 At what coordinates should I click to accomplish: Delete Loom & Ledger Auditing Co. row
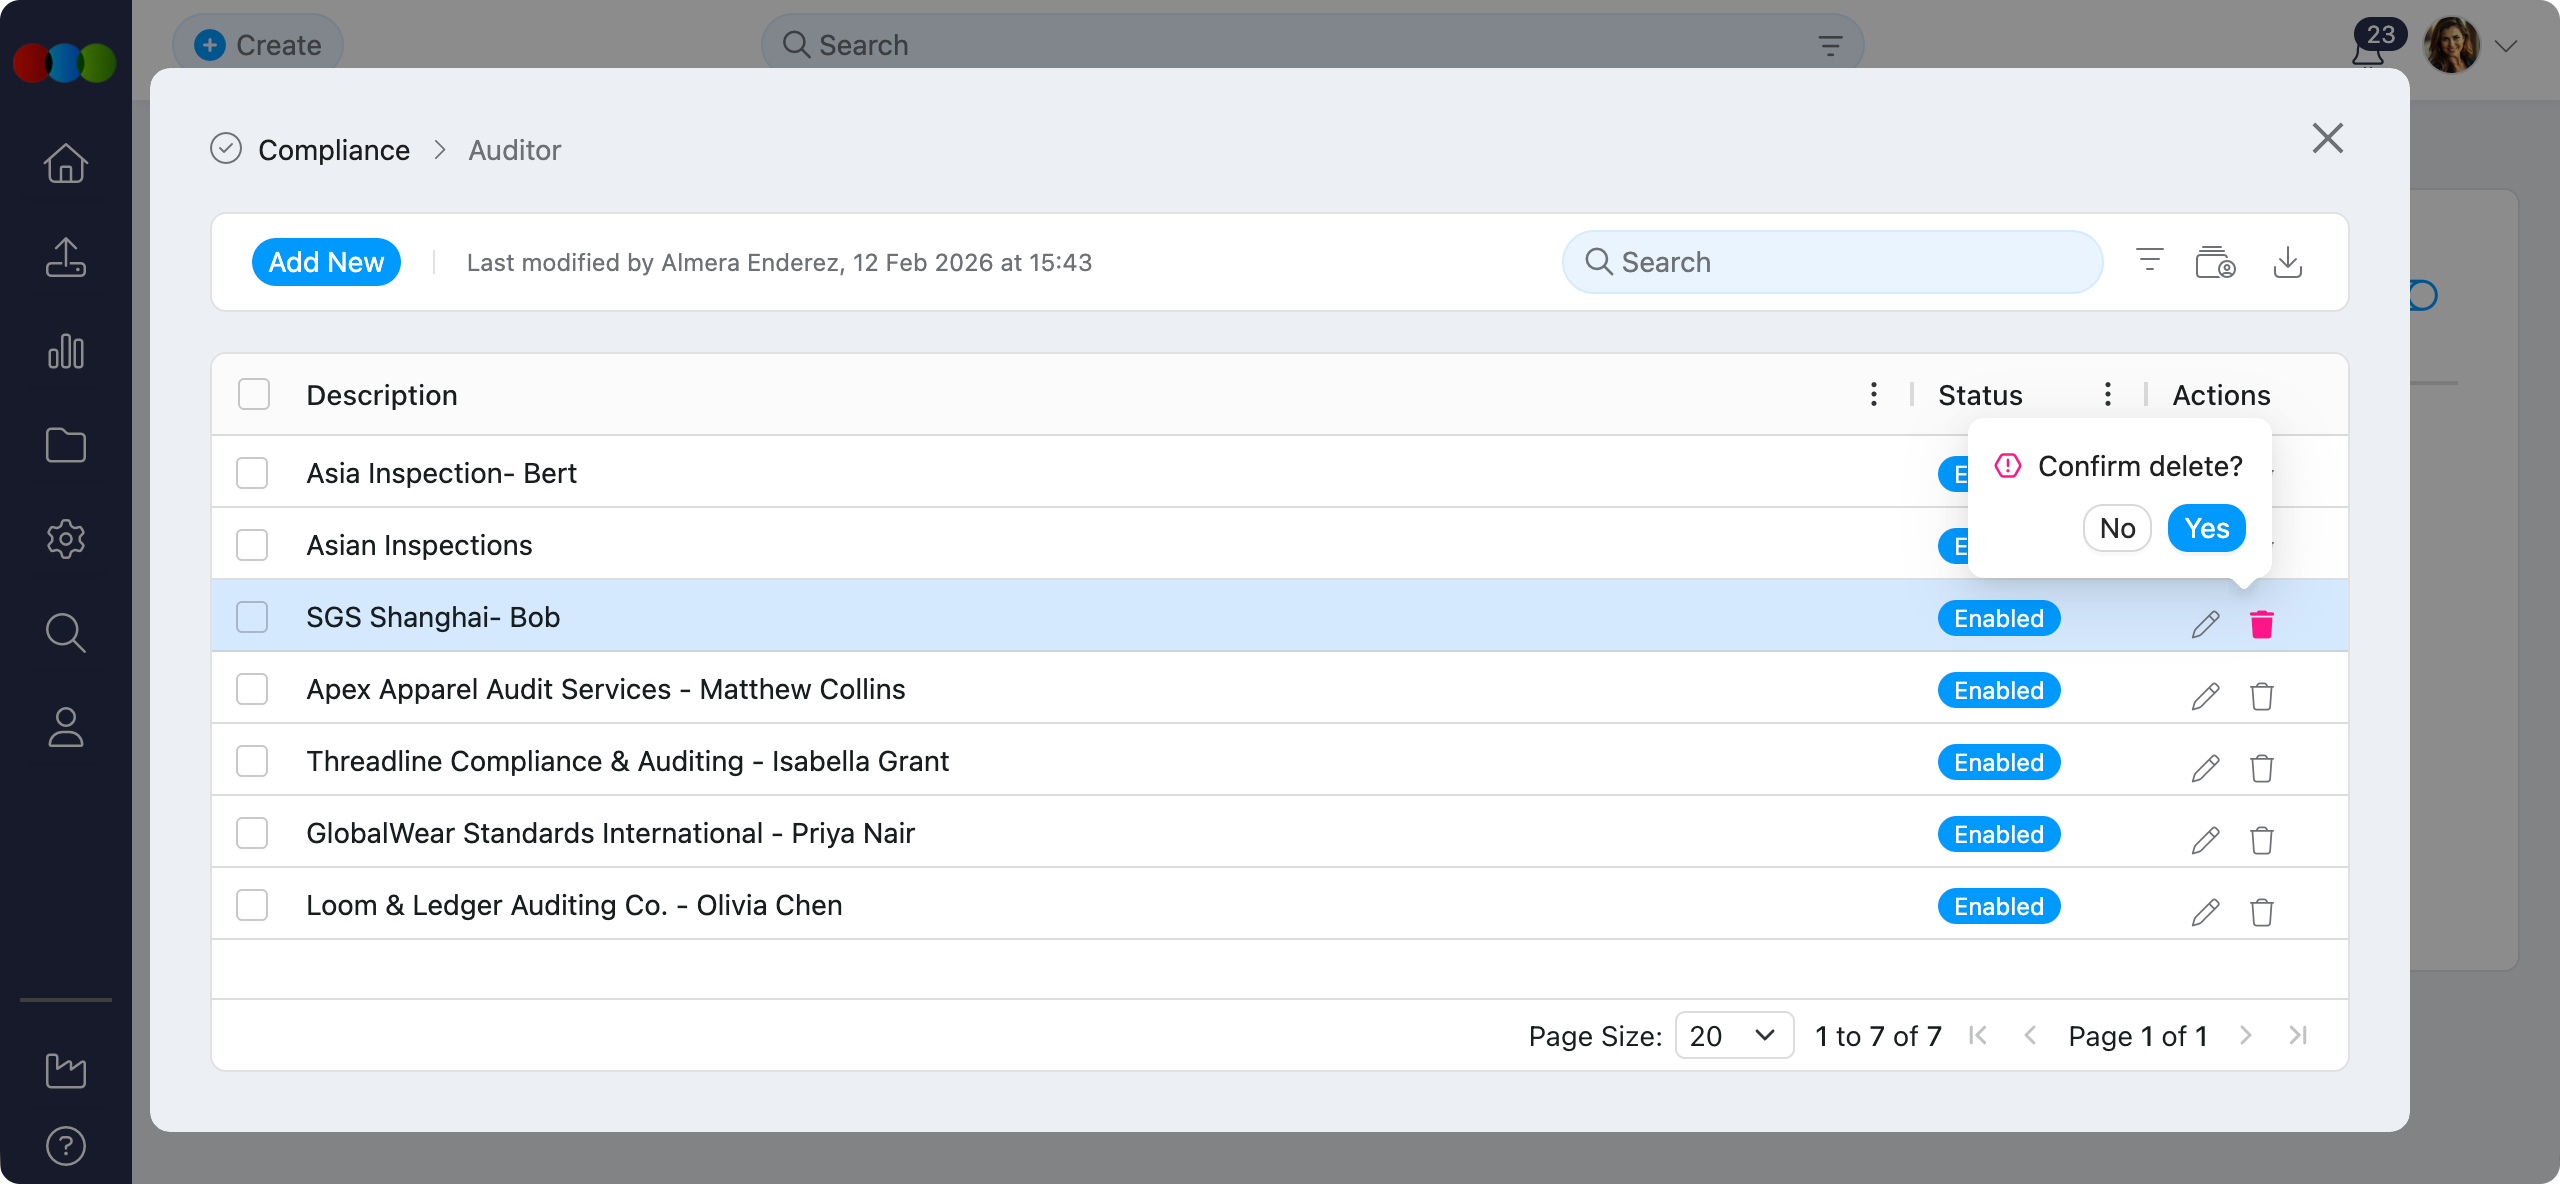2261,912
